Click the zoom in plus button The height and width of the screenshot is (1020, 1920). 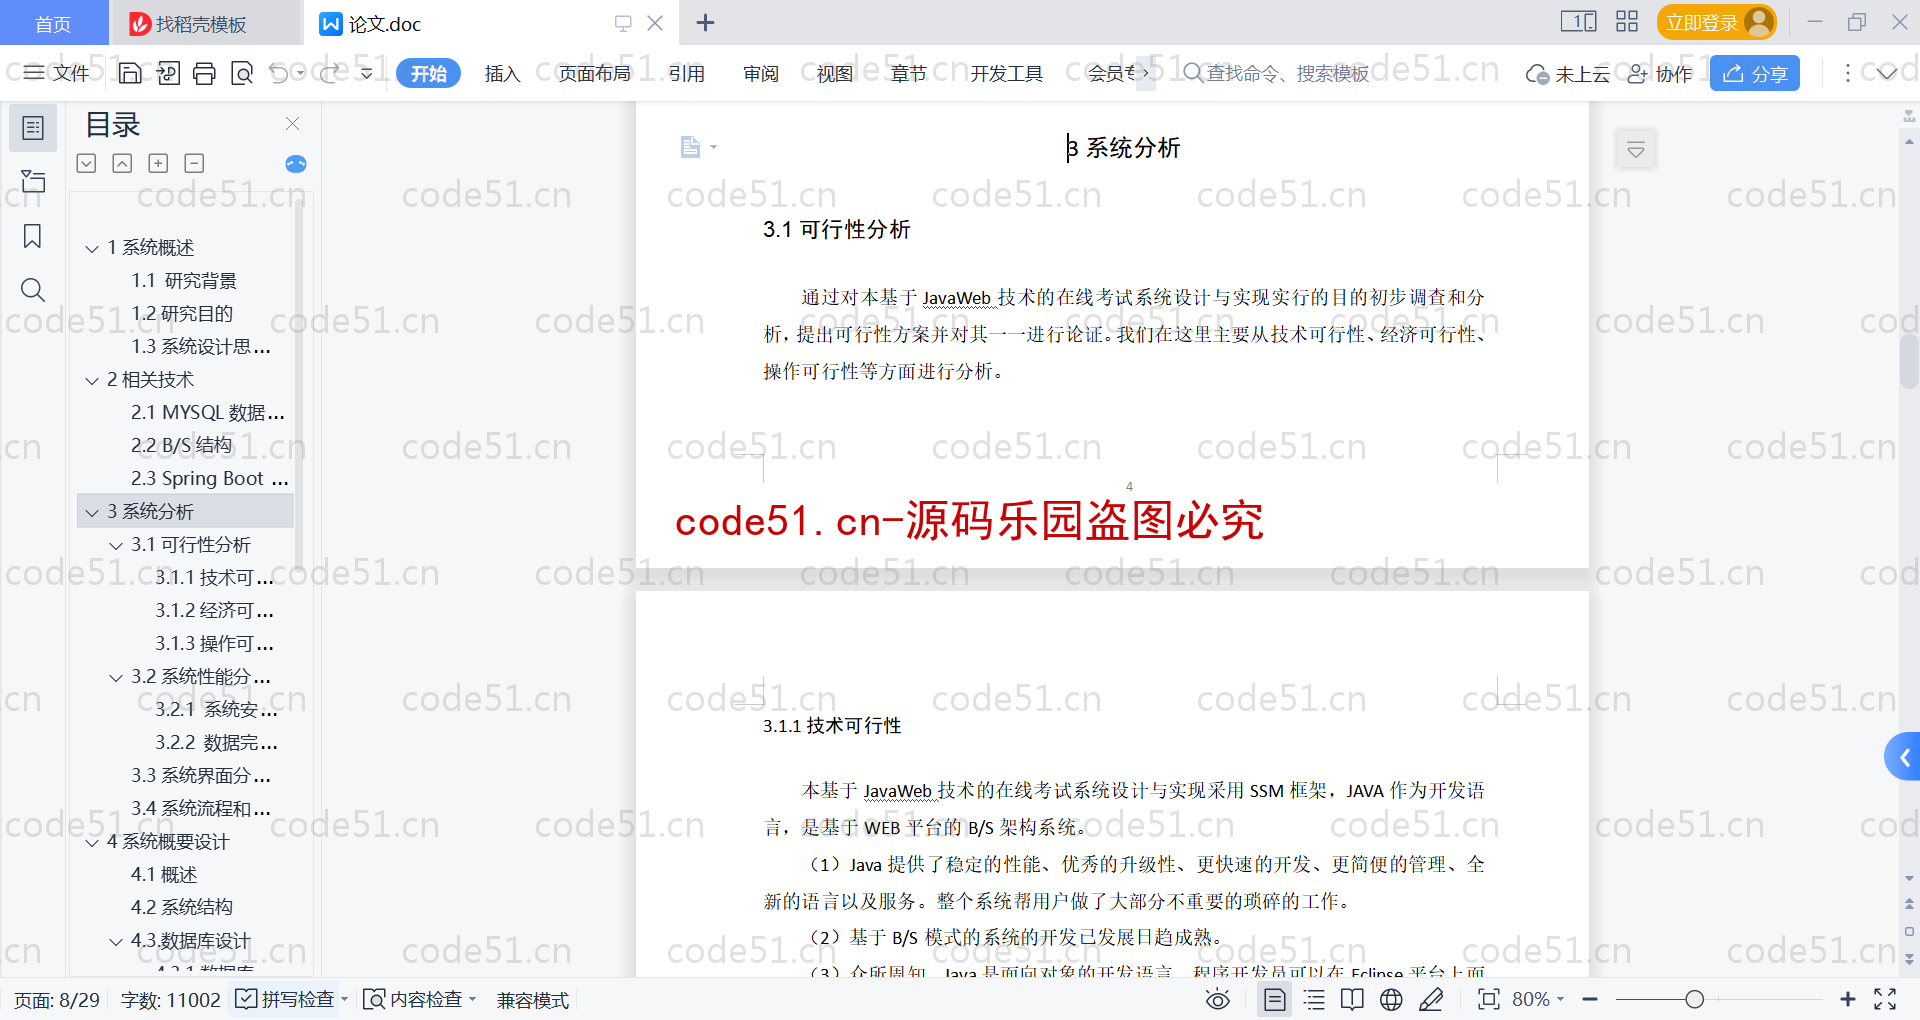1848,999
